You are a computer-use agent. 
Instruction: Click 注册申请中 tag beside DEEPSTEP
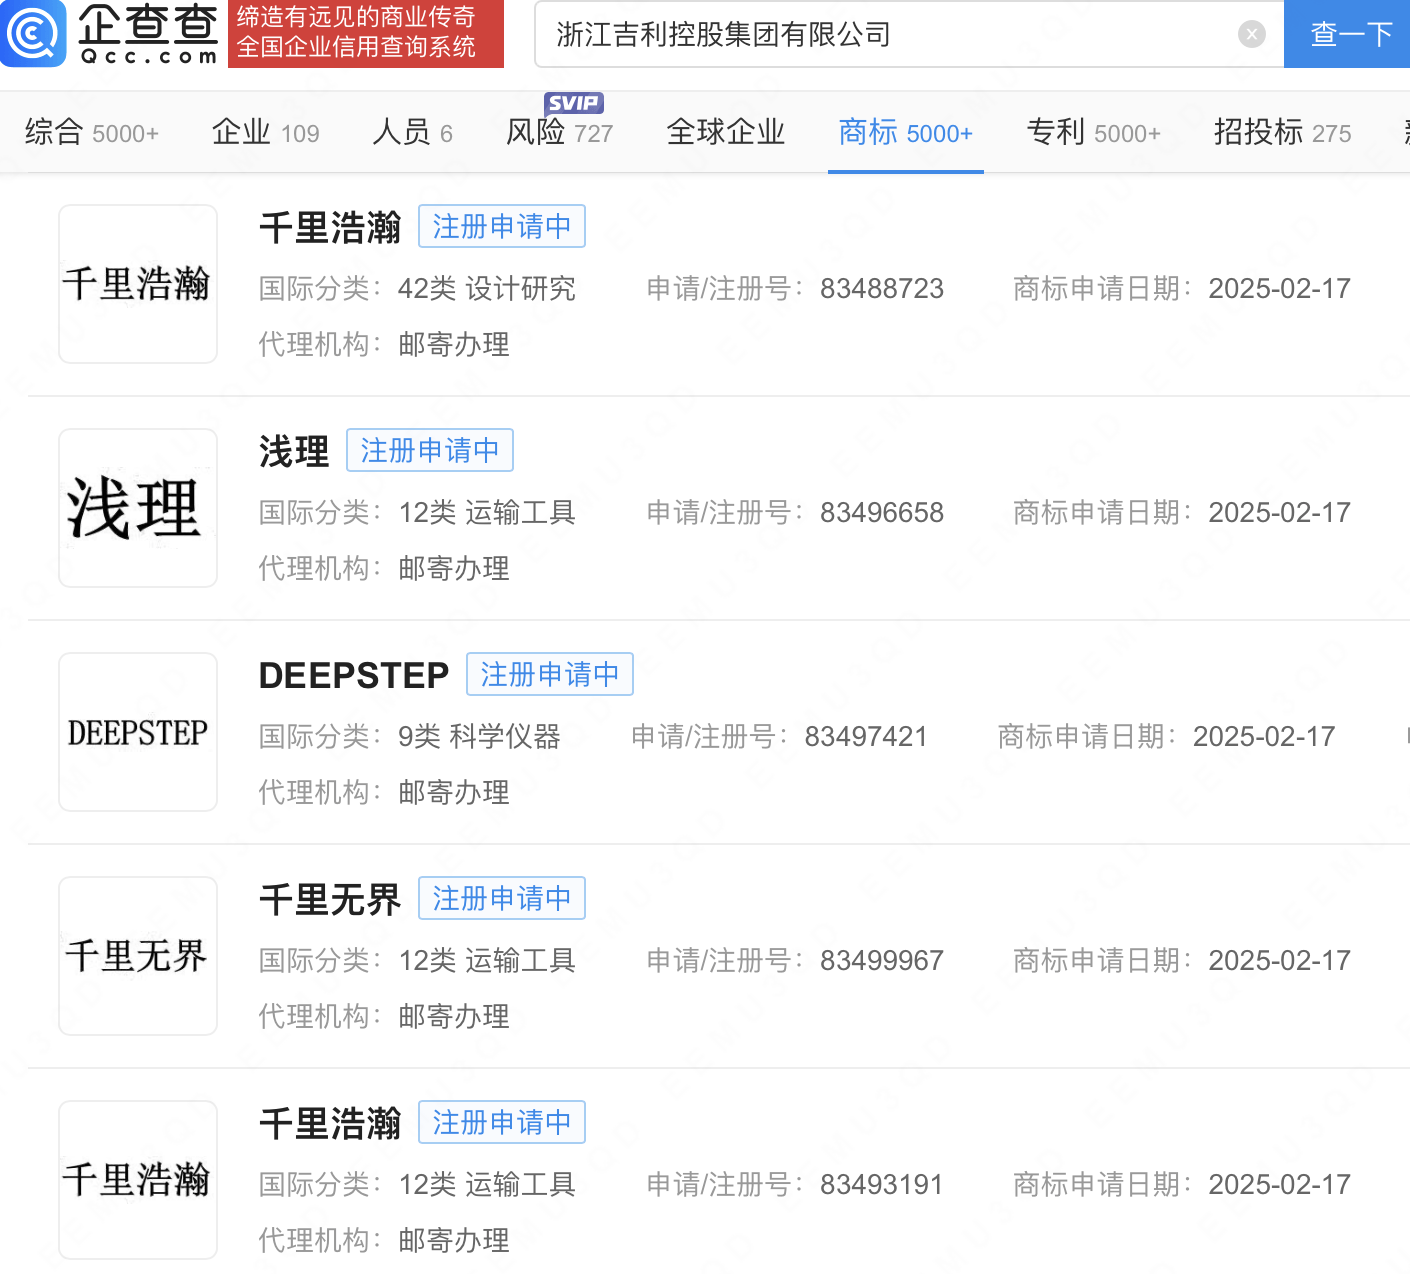coord(550,674)
